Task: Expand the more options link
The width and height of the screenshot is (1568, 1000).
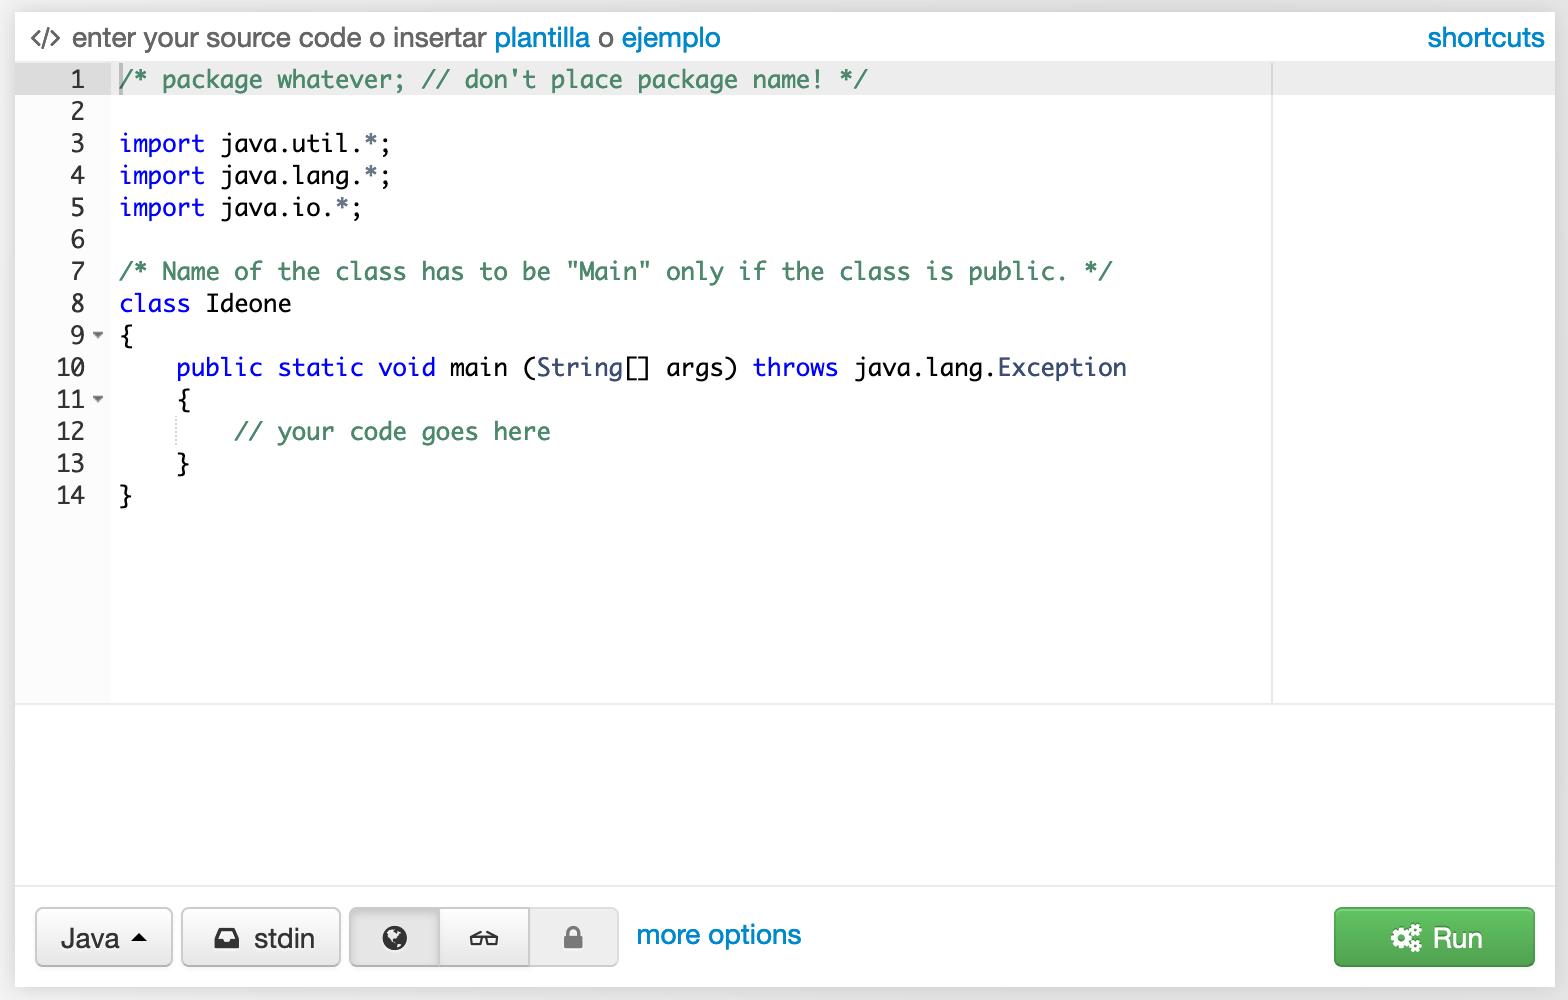Action: click(718, 935)
